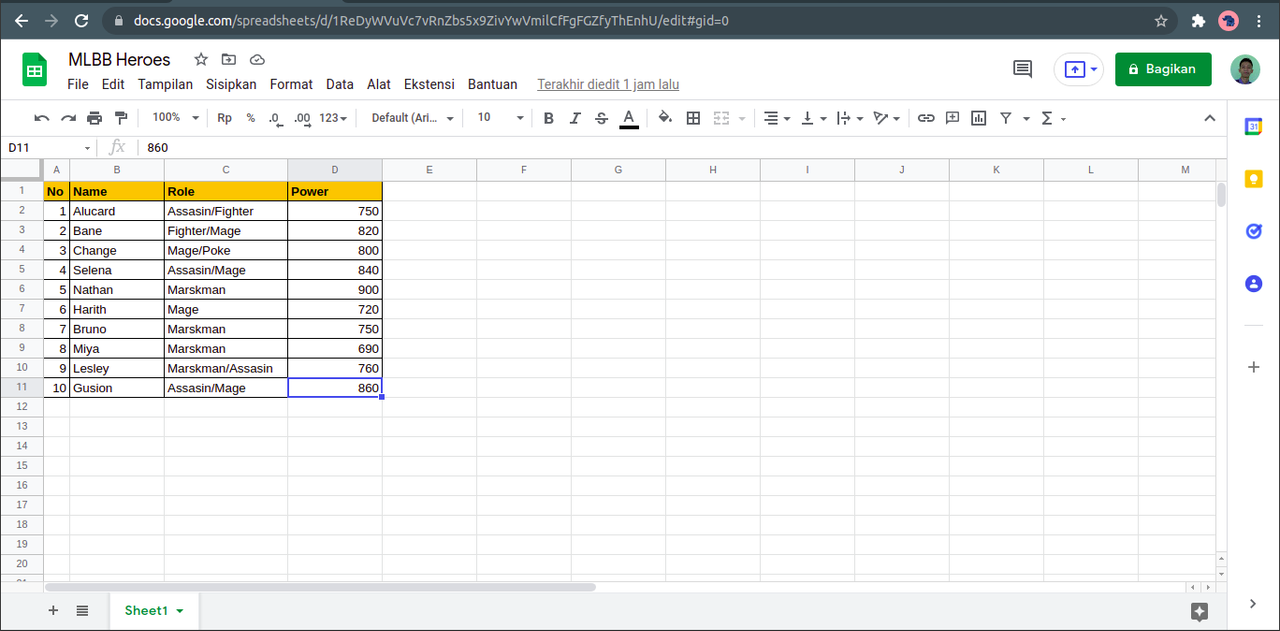The width and height of the screenshot is (1280, 631).
Task: Open the Default (Ari... font dropdown
Action: (x=412, y=118)
